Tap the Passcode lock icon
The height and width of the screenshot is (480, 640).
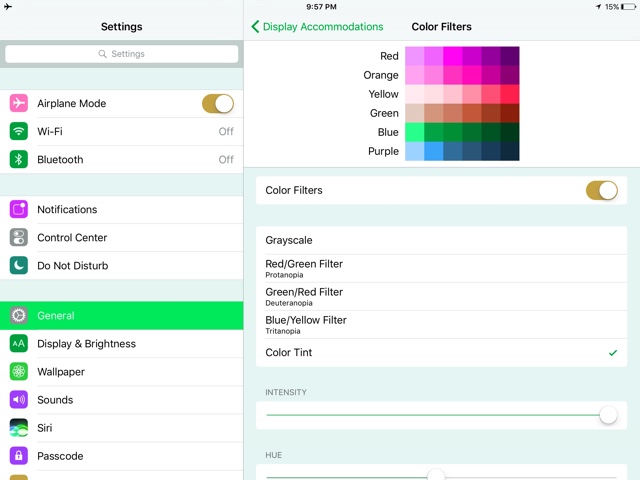pos(19,456)
